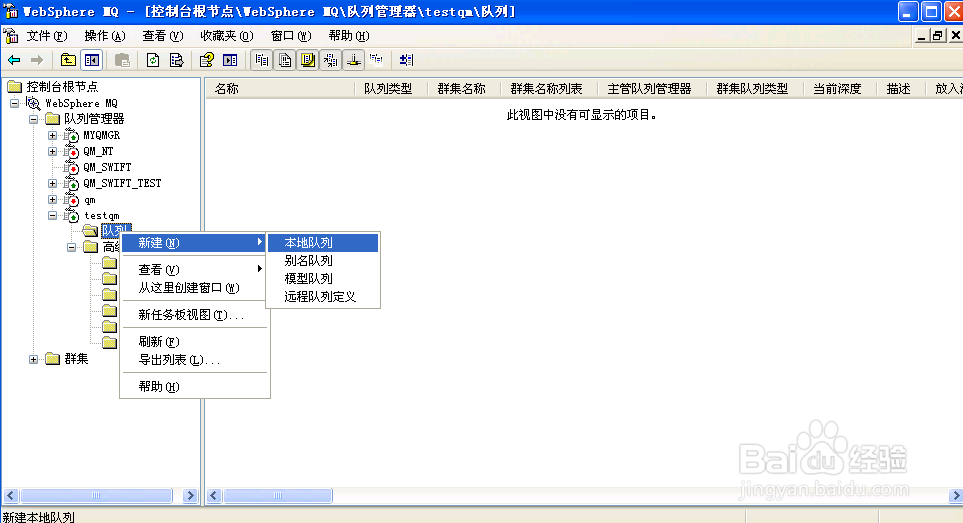
Task: Click the WebSphere MQ node icon in tree
Action: [x=33, y=103]
